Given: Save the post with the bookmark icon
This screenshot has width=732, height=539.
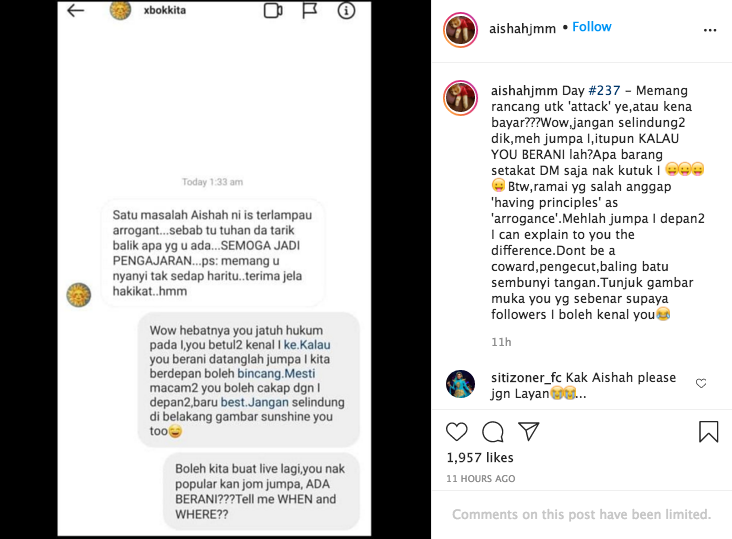Looking at the screenshot, I should [708, 432].
